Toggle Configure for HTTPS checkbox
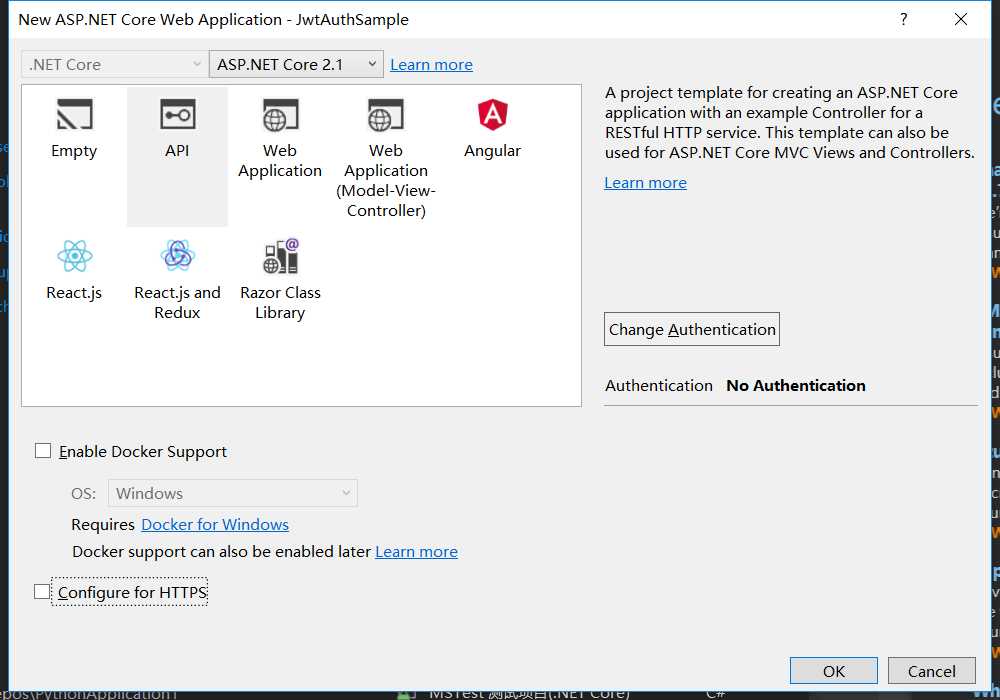 tap(42, 592)
